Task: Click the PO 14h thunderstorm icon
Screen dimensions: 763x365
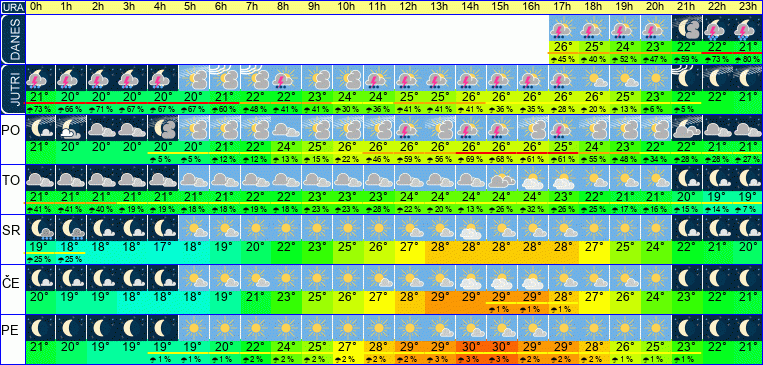Action: point(472,128)
